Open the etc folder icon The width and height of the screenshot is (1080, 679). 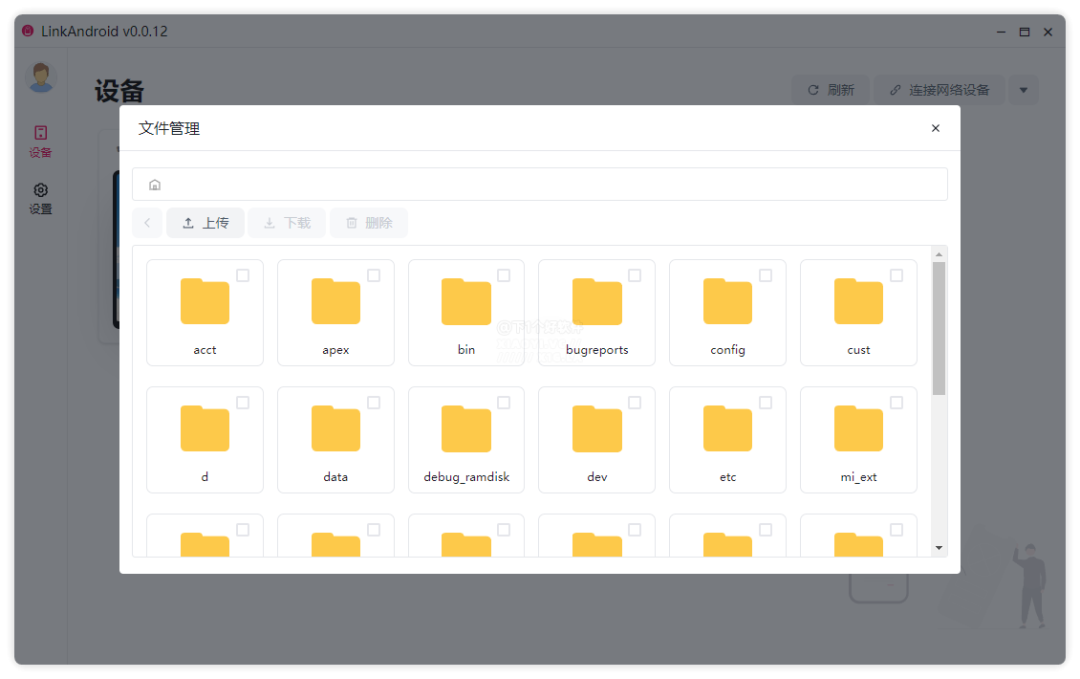click(727, 428)
